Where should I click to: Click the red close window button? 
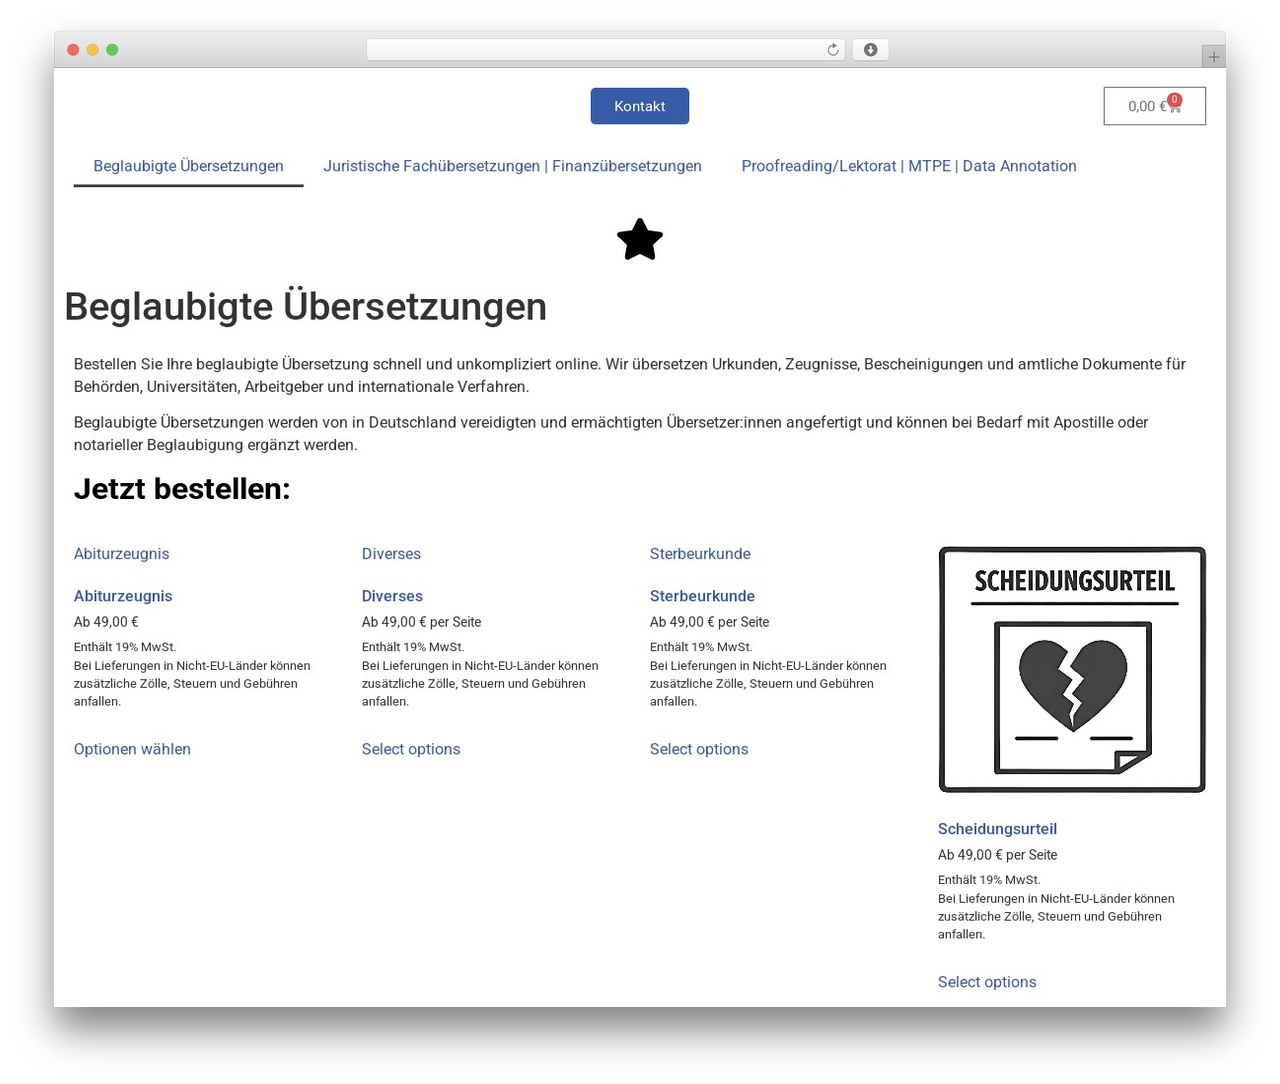tap(73, 50)
